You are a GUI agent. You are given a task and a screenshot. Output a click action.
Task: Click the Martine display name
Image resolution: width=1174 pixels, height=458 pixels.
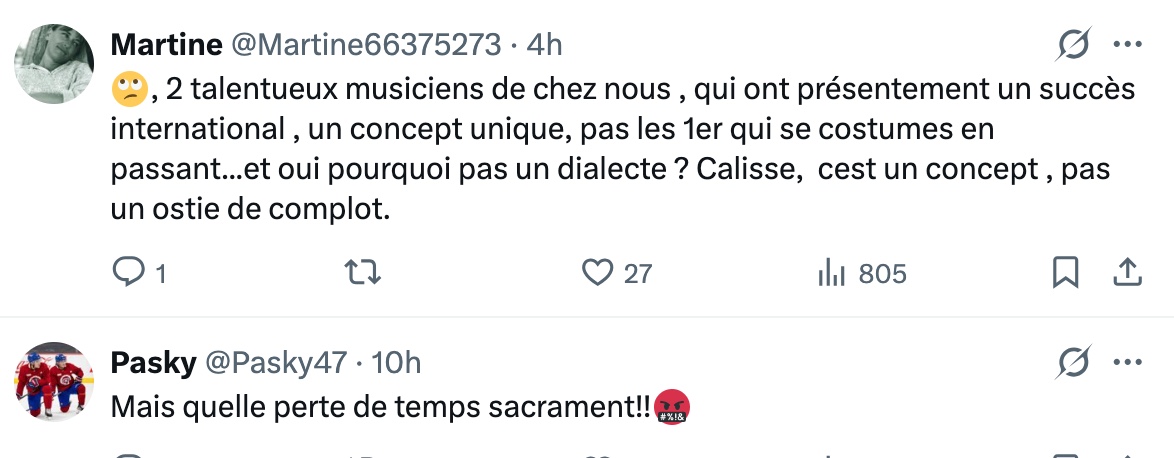coord(166,45)
